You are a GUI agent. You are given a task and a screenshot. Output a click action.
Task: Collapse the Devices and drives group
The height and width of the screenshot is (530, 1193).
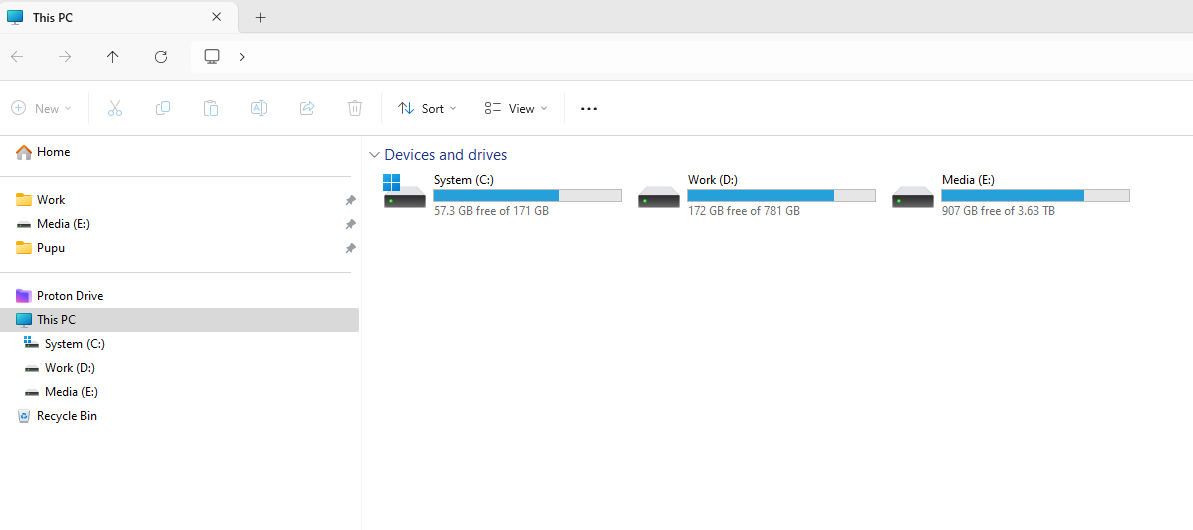coord(374,155)
